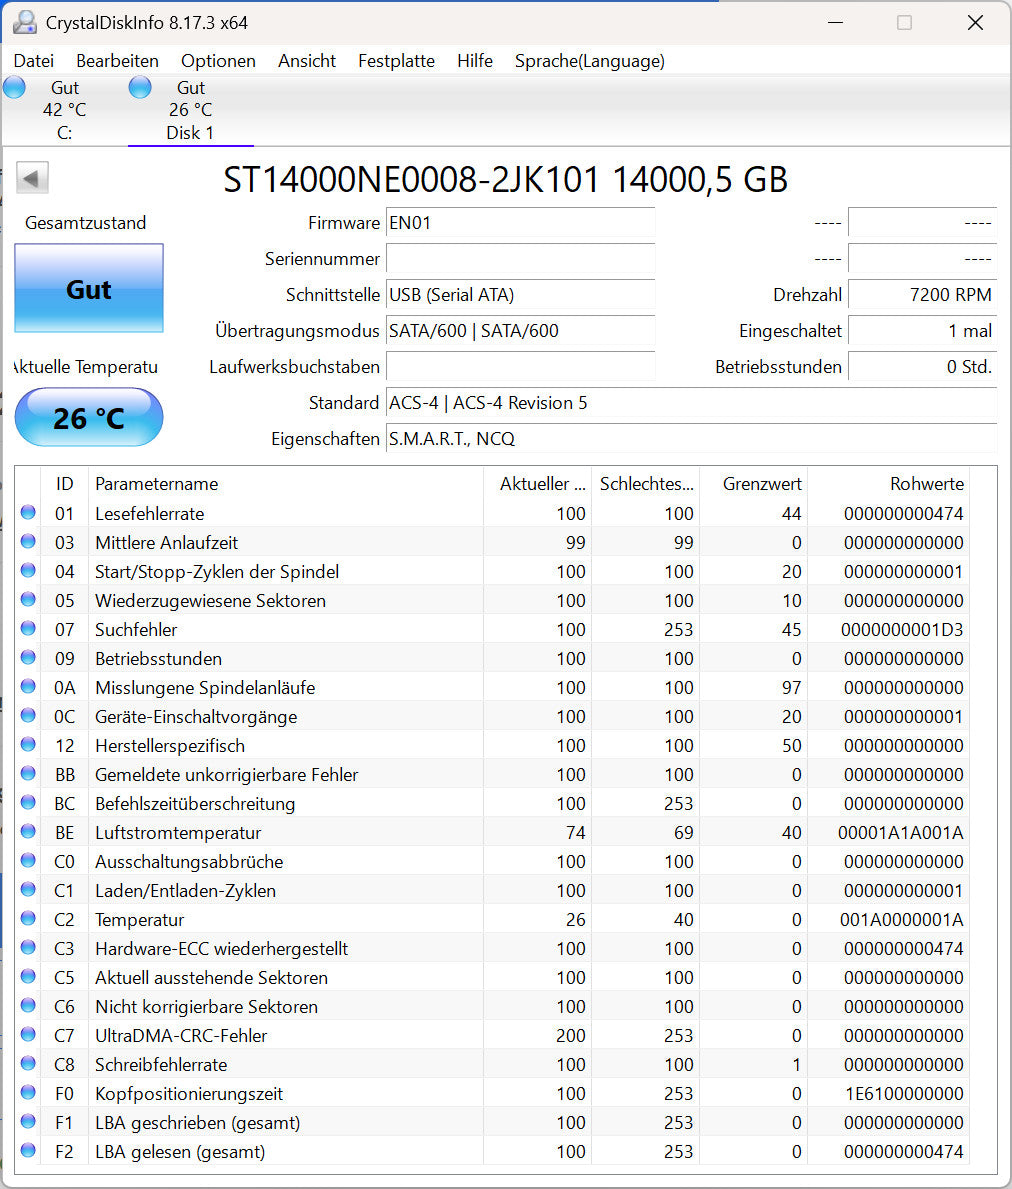The width and height of the screenshot is (1012, 1189).
Task: Click the blue Gut health status button
Action: (88, 289)
